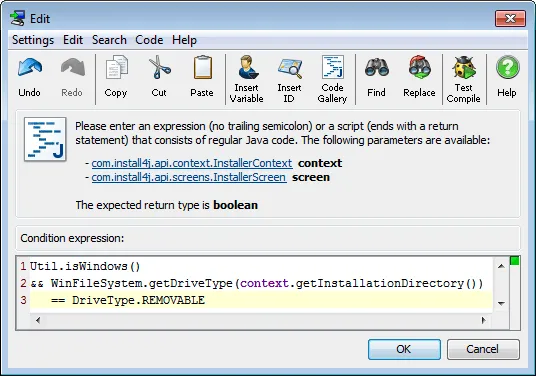The height and width of the screenshot is (376, 536).
Task: Click code line 1 Util.isWindows()
Action: (x=85, y=266)
